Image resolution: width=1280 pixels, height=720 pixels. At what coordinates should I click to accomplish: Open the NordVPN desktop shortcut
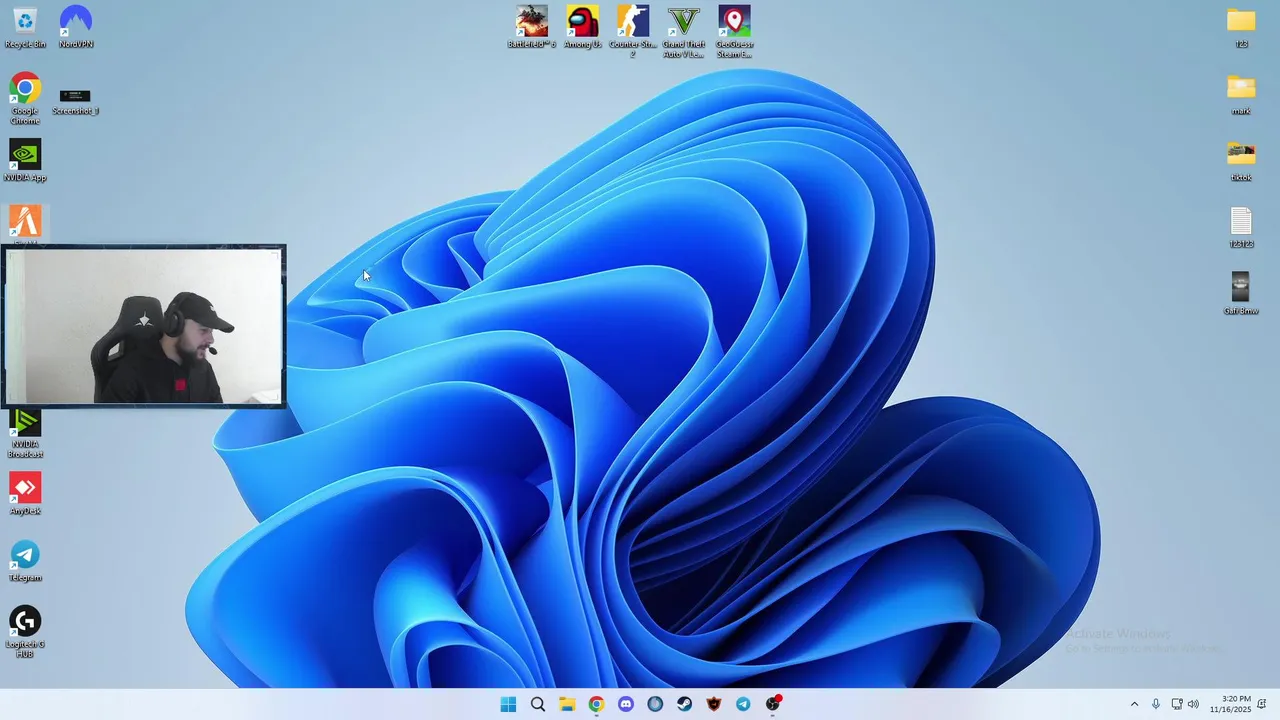pyautogui.click(x=75, y=28)
